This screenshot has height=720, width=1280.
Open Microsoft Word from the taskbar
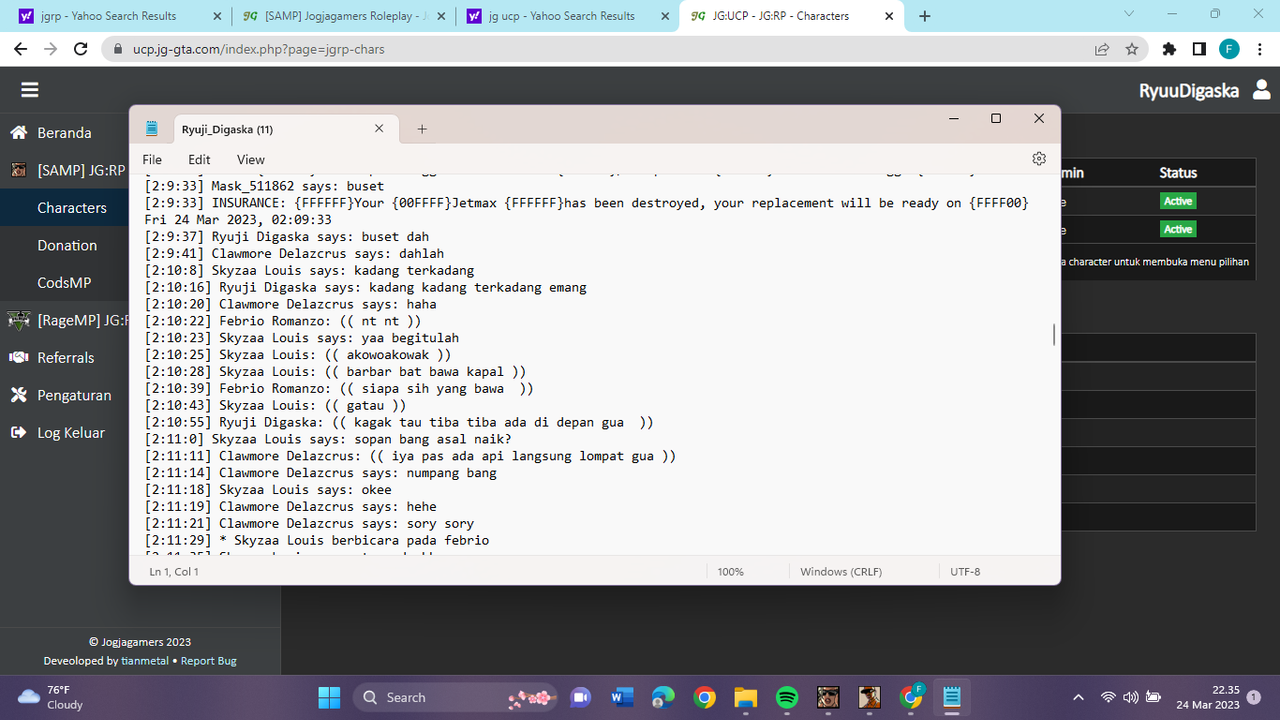[622, 697]
